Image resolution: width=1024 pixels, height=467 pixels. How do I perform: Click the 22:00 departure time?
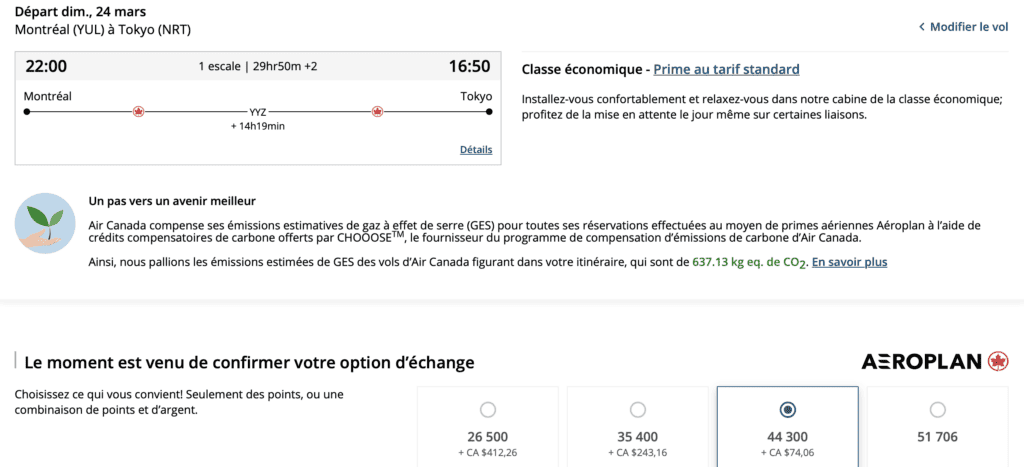point(46,67)
